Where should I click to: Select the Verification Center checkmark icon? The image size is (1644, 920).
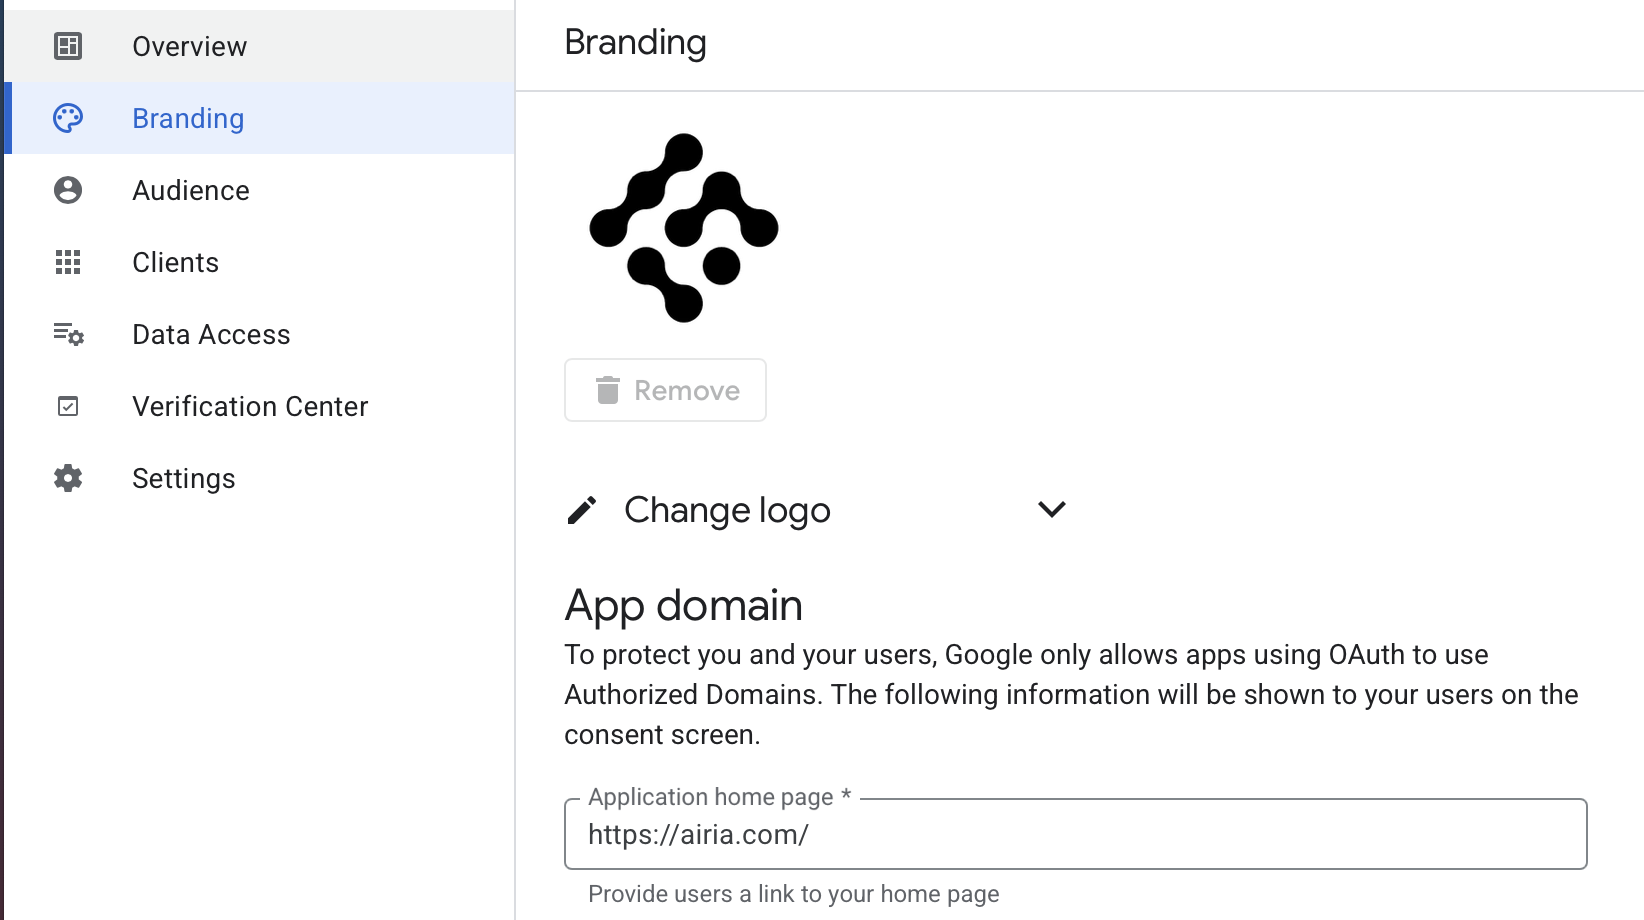tap(67, 406)
